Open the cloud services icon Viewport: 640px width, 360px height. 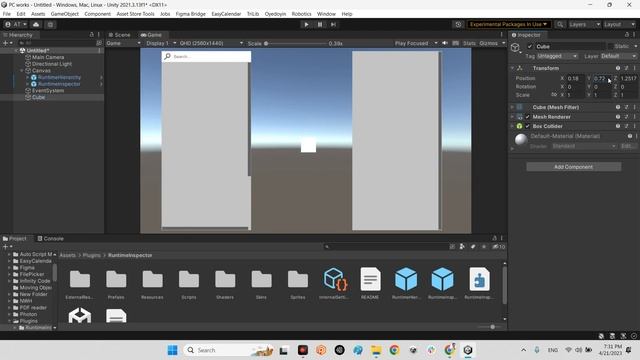[x=36, y=24]
